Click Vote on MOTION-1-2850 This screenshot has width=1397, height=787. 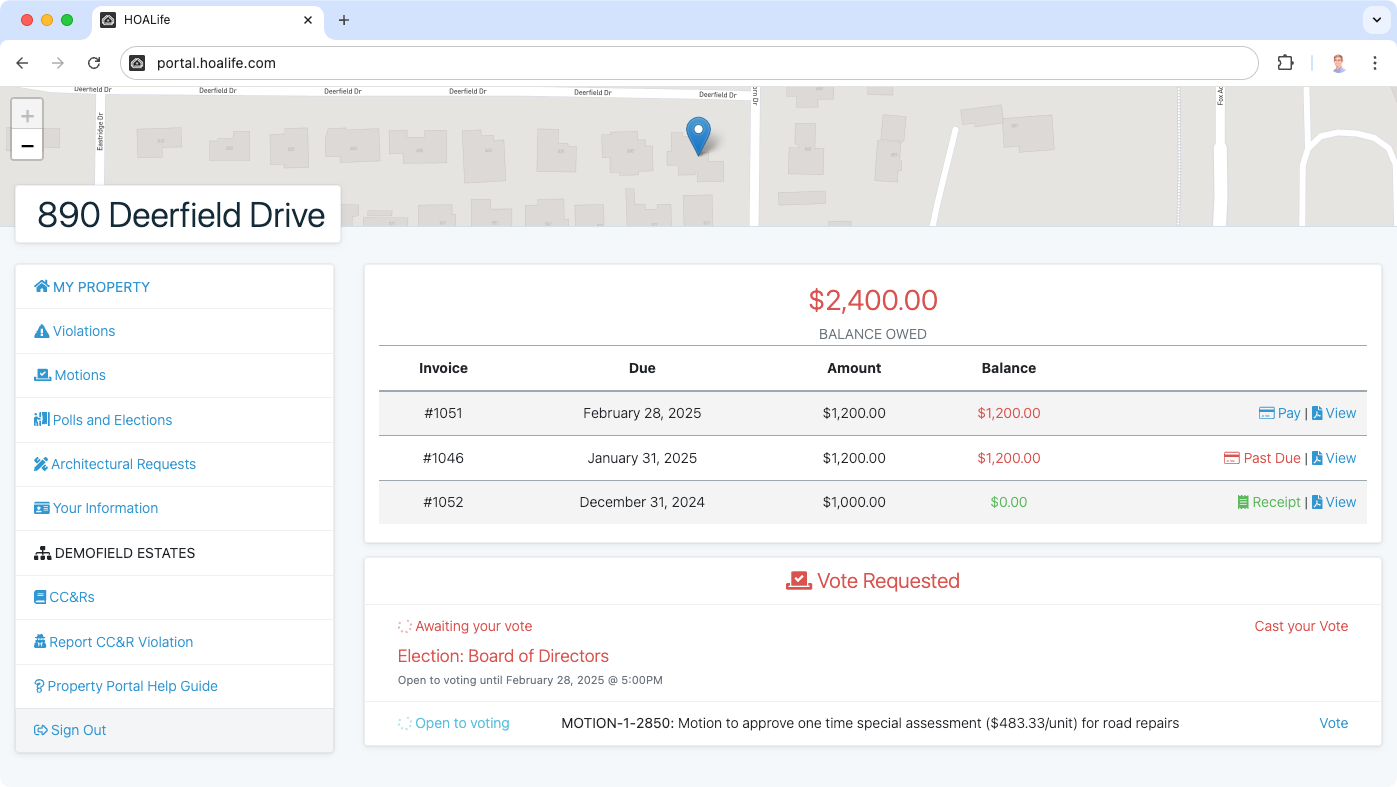click(1333, 723)
